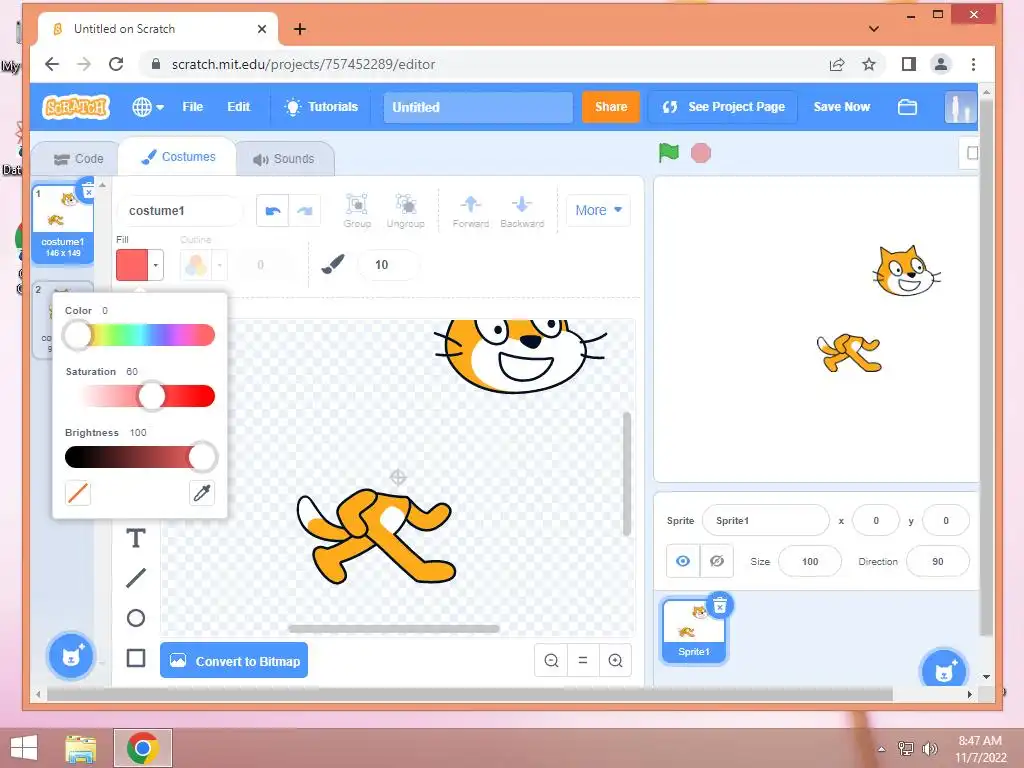This screenshot has height=768, width=1024.
Task: Show the sprite with the eye icon
Action: pyautogui.click(x=683, y=561)
